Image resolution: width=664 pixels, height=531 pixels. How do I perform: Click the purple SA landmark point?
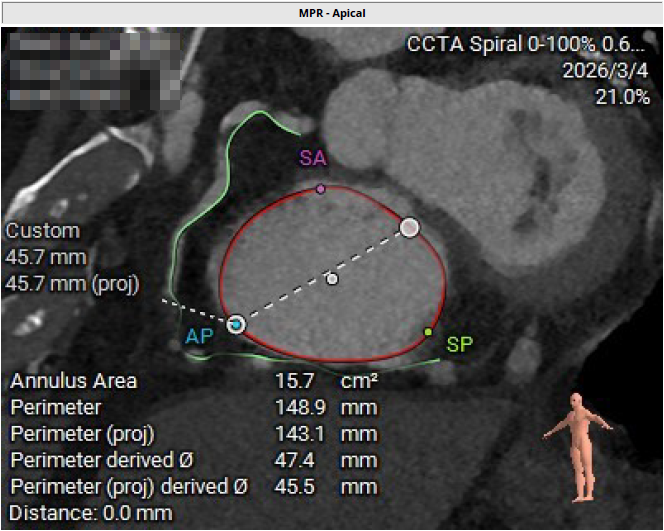320,188
